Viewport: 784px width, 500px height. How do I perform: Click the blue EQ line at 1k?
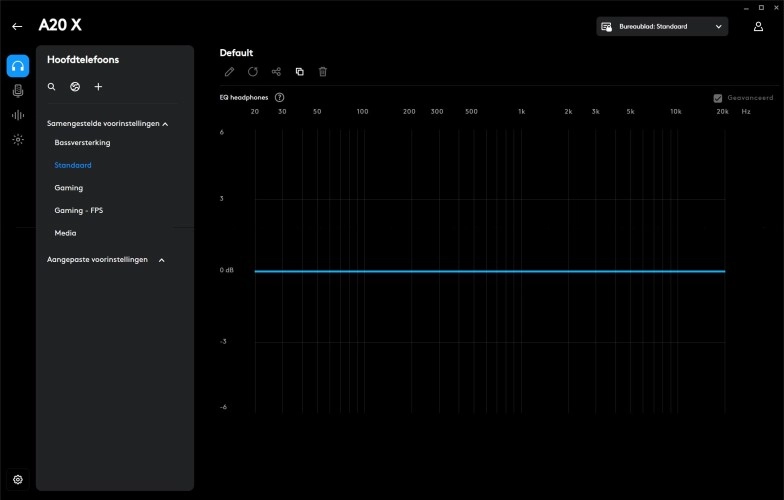pyautogui.click(x=521, y=271)
